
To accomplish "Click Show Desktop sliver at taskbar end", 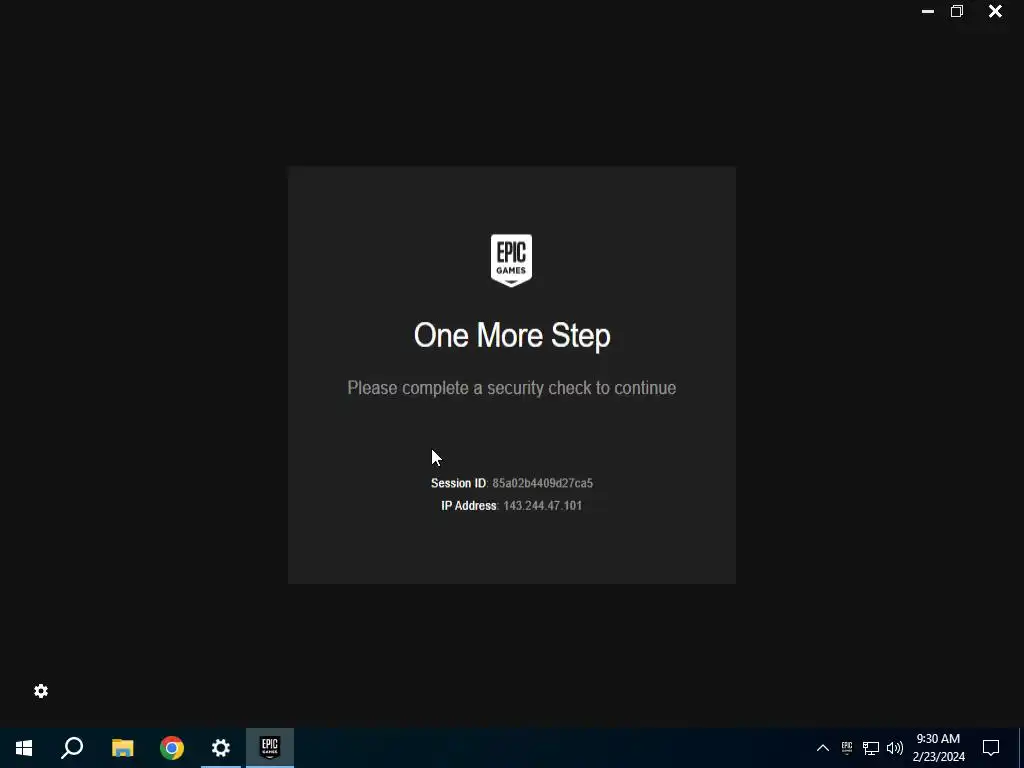I will click(1021, 748).
